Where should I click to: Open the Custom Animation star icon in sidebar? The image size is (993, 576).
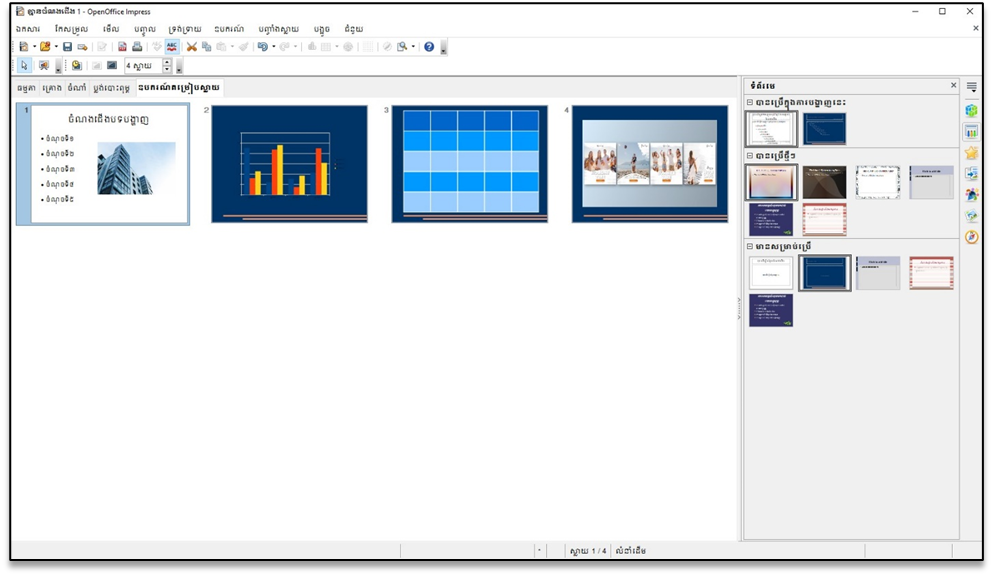pos(971,153)
